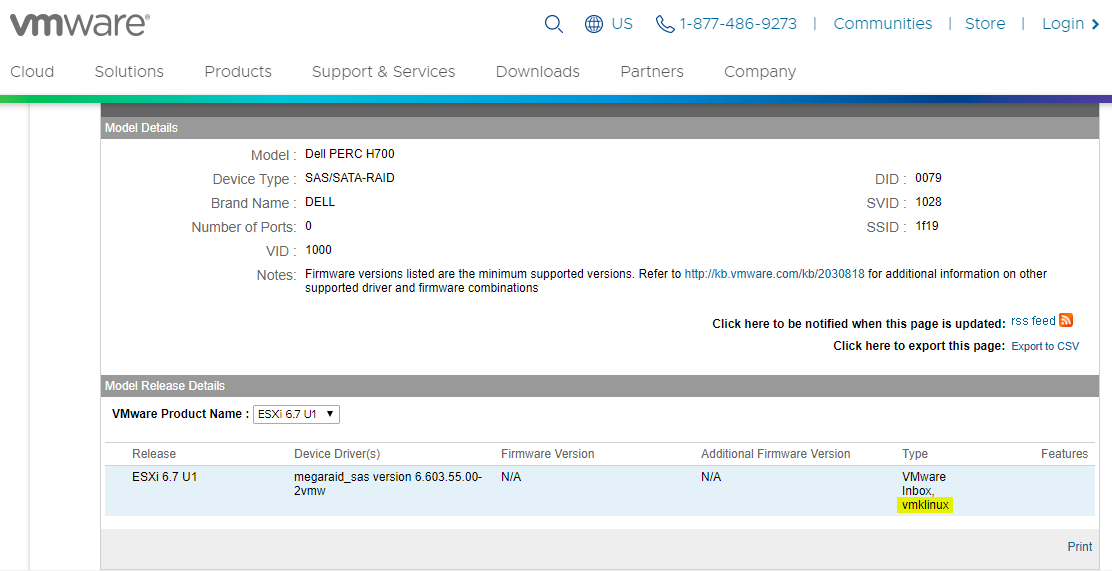Click the Type column header
Viewport: 1112px width, 571px height.
[915, 454]
